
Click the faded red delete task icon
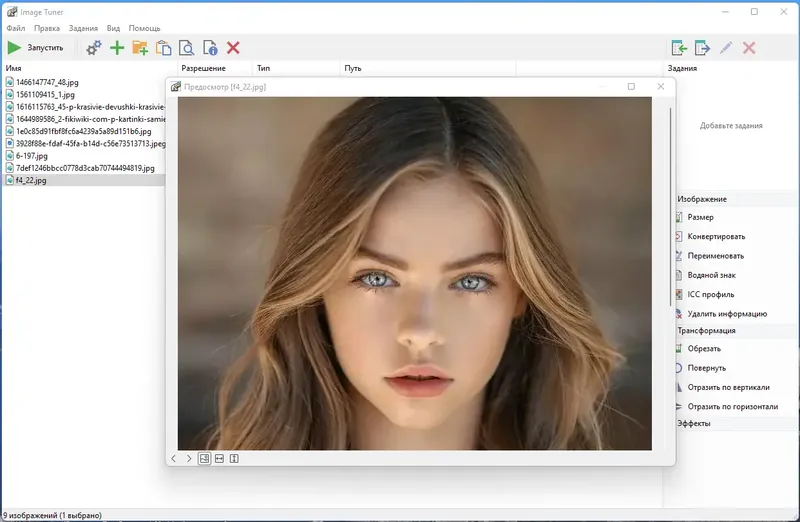[749, 48]
